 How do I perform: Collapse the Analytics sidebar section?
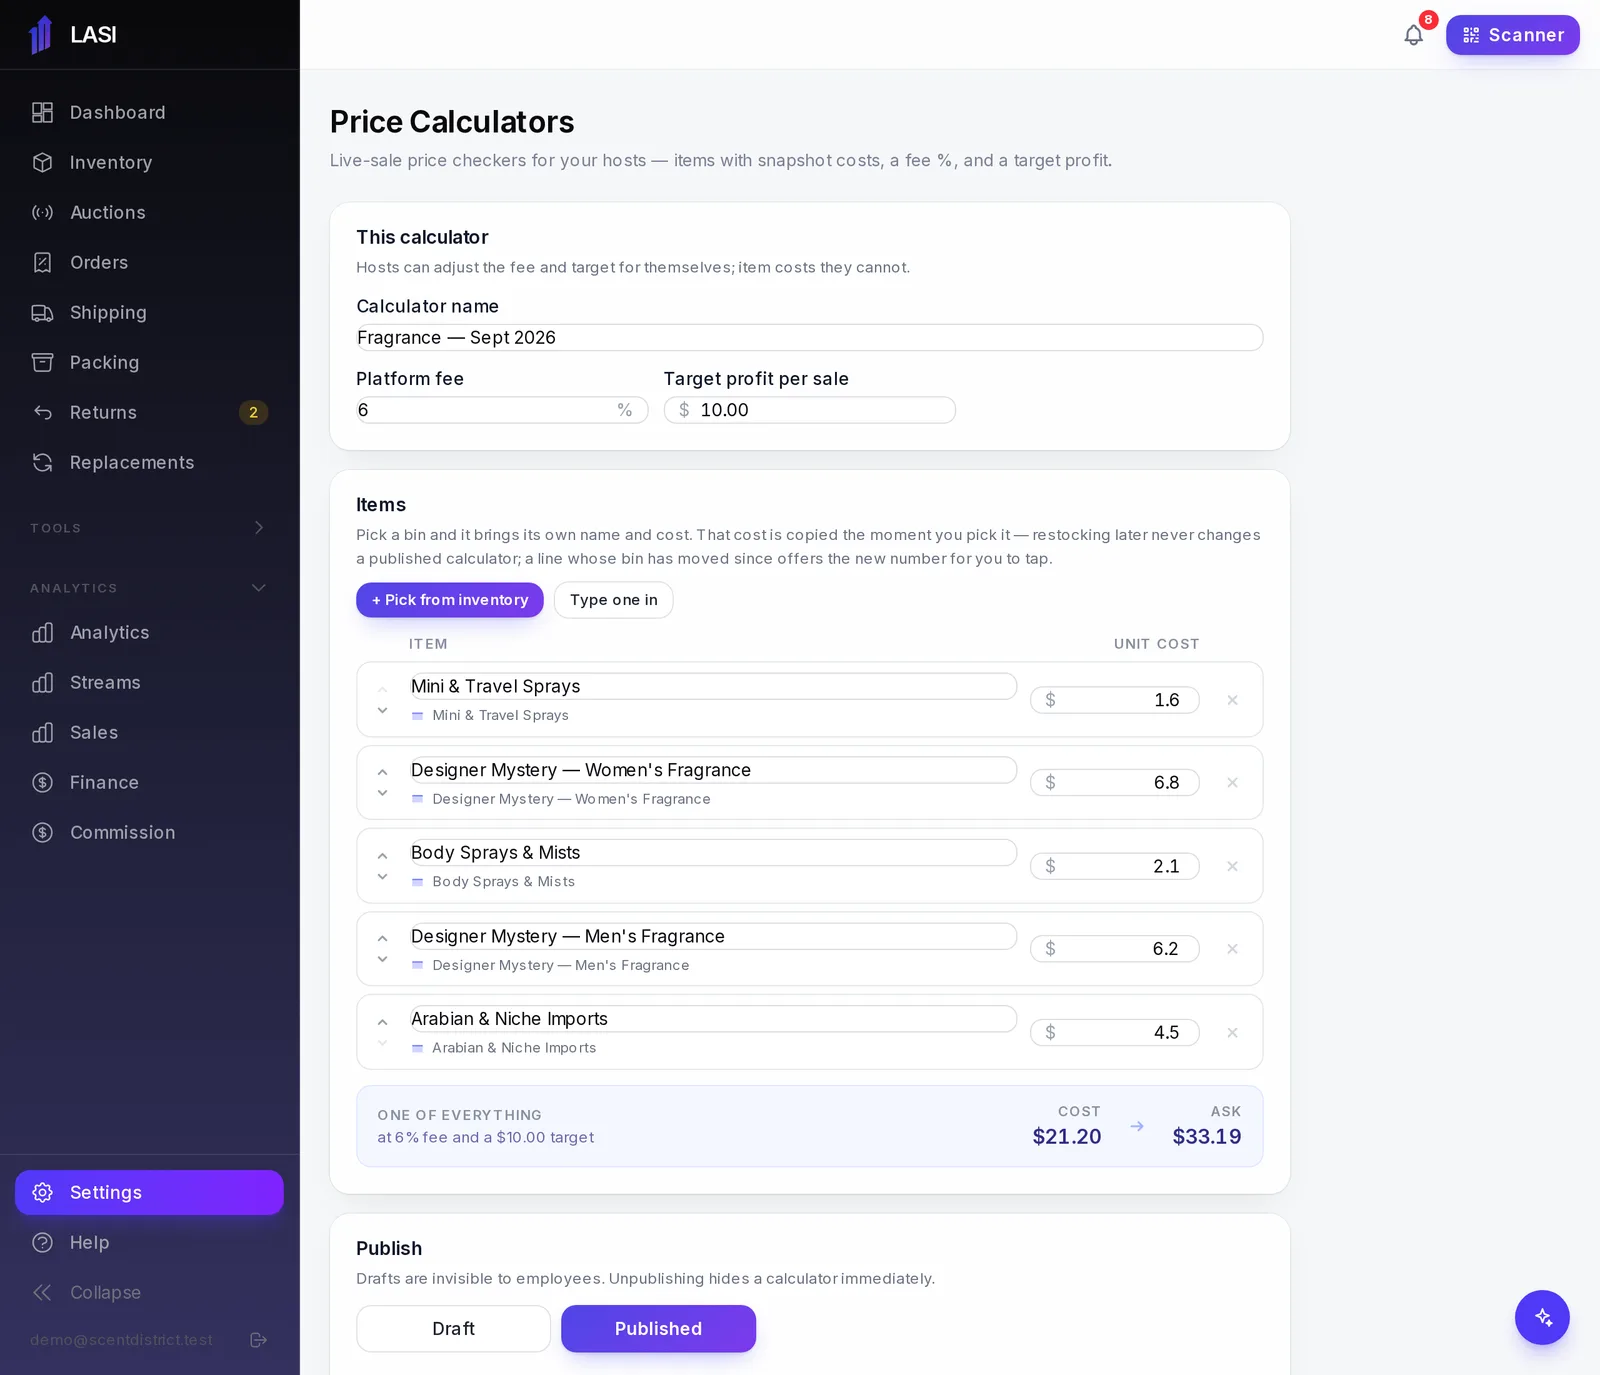tap(149, 588)
